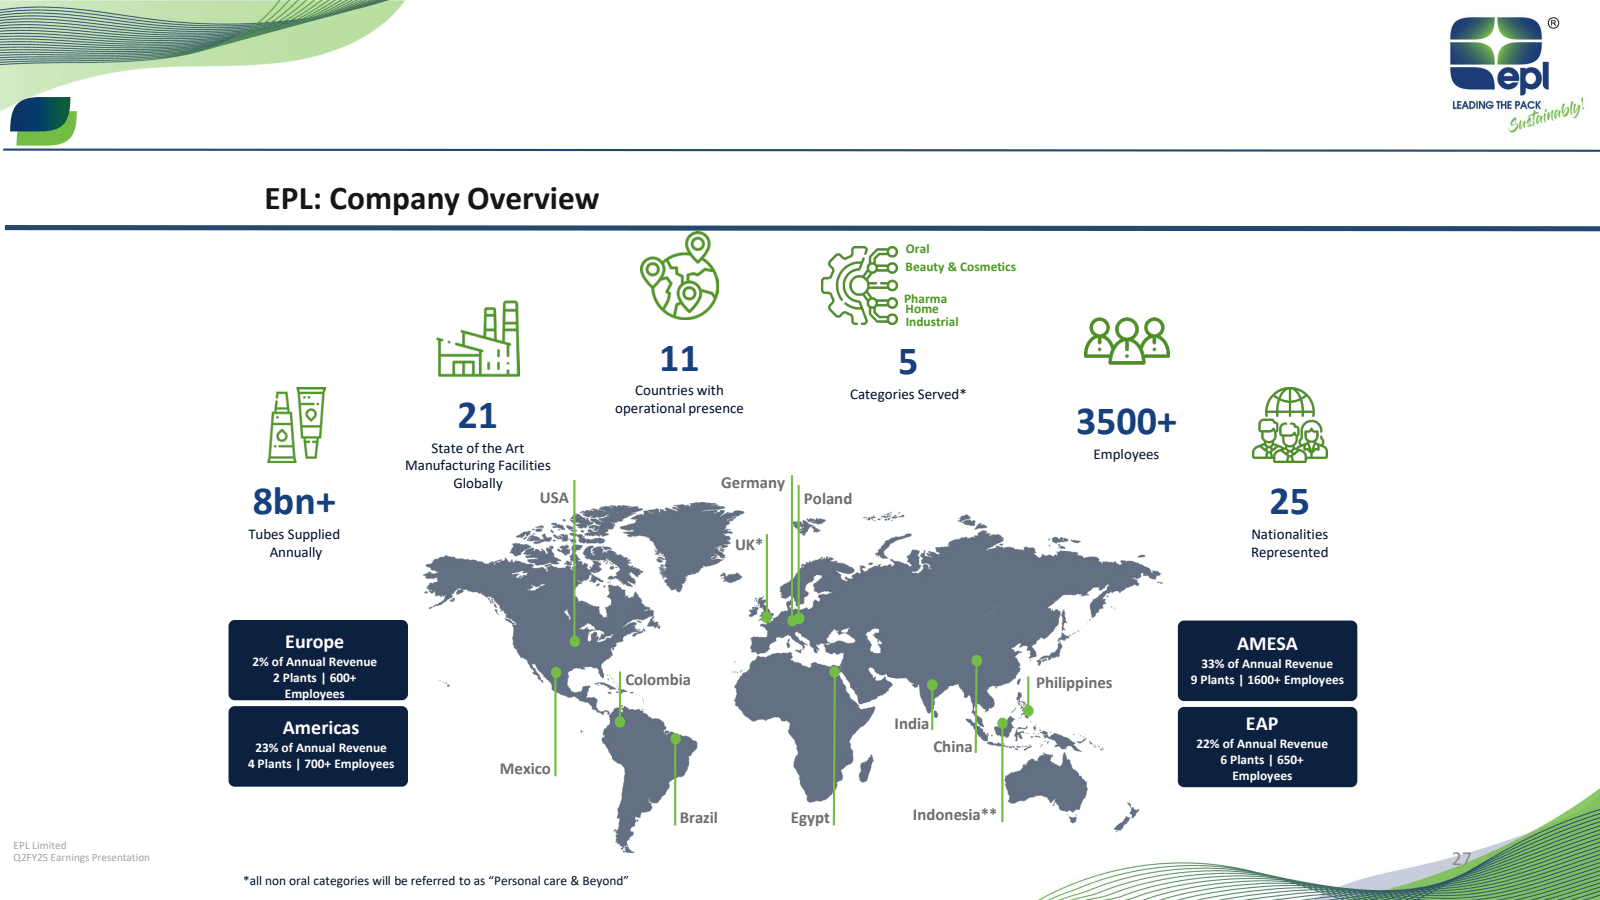Screen dimensions: 1600x900
Task: Click the LEADING THE PACK tagline
Action: click(x=1496, y=105)
